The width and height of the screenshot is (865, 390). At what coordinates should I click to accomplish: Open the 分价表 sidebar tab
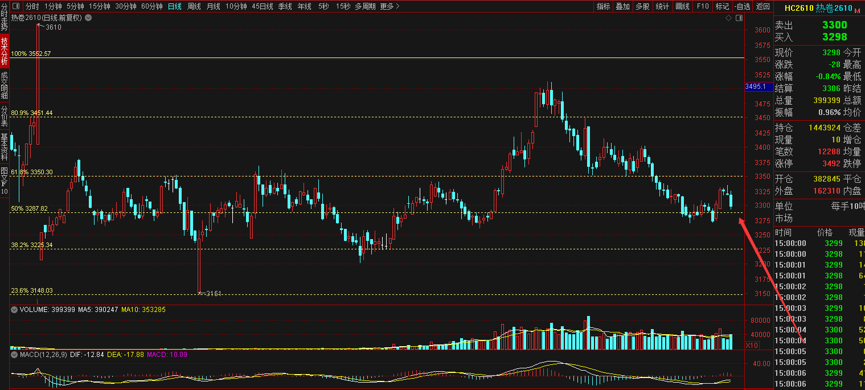click(x=4, y=117)
